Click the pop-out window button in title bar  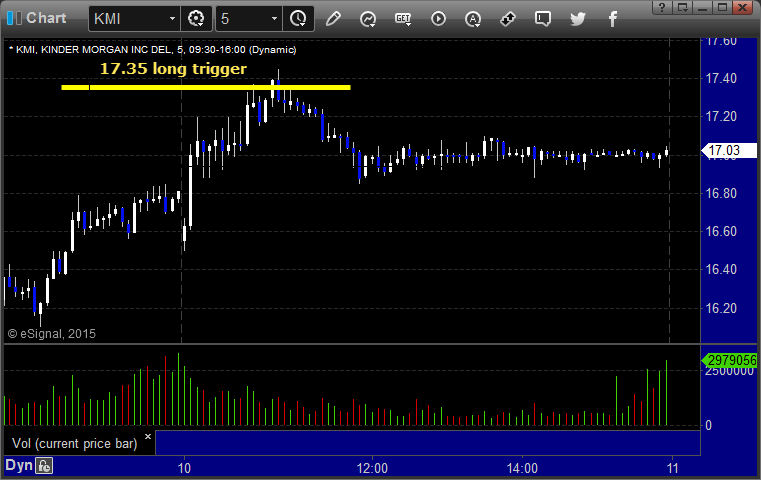[682, 7]
